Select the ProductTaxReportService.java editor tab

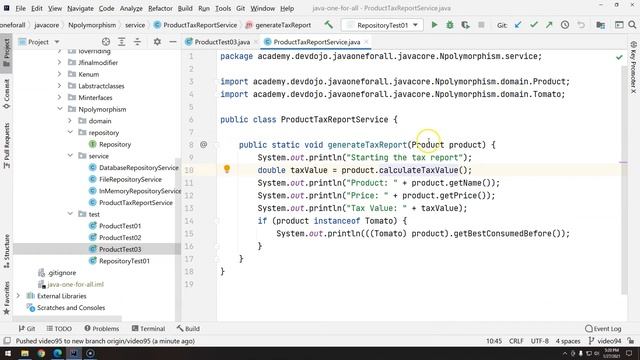316,42
